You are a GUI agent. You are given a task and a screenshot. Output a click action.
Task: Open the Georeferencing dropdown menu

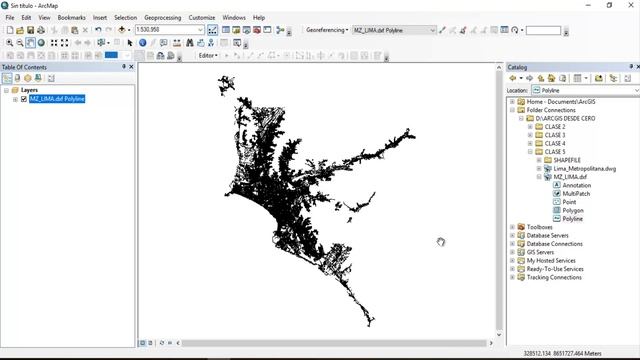[327, 30]
